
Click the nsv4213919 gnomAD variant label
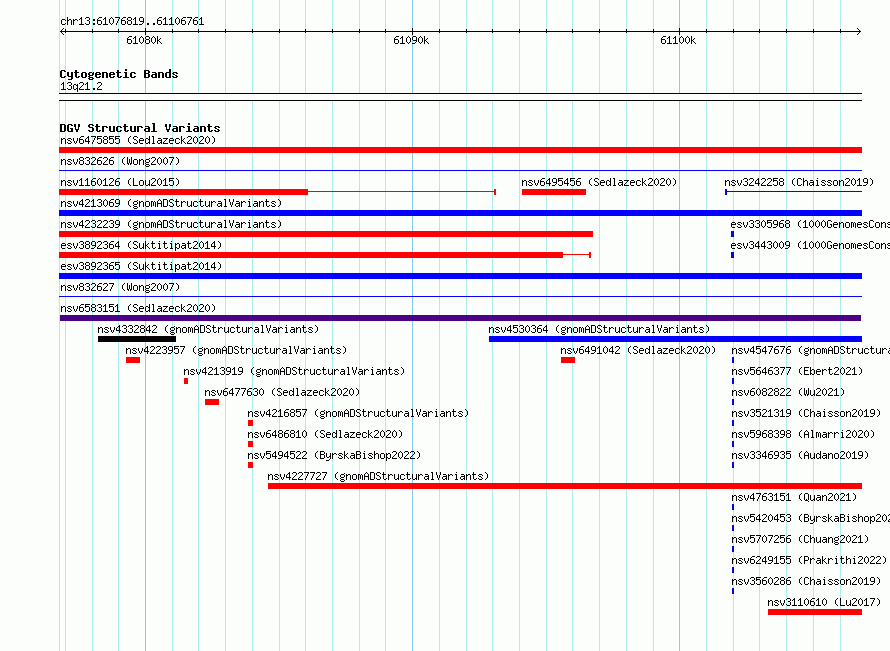point(294,371)
